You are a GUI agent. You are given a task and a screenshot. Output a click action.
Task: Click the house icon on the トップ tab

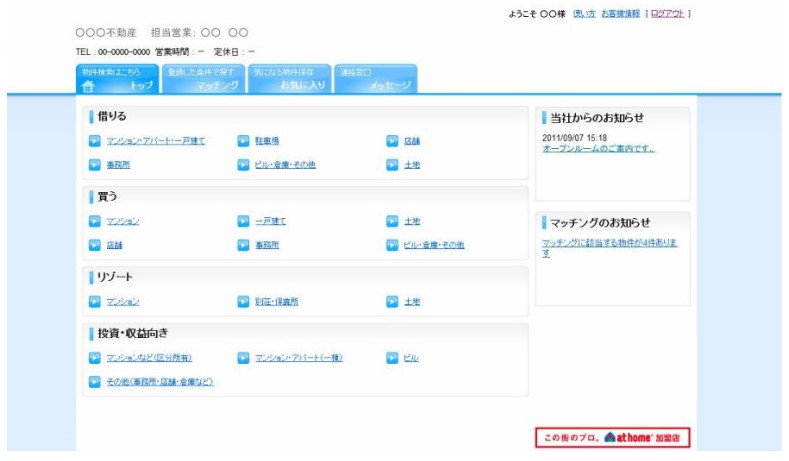point(88,86)
